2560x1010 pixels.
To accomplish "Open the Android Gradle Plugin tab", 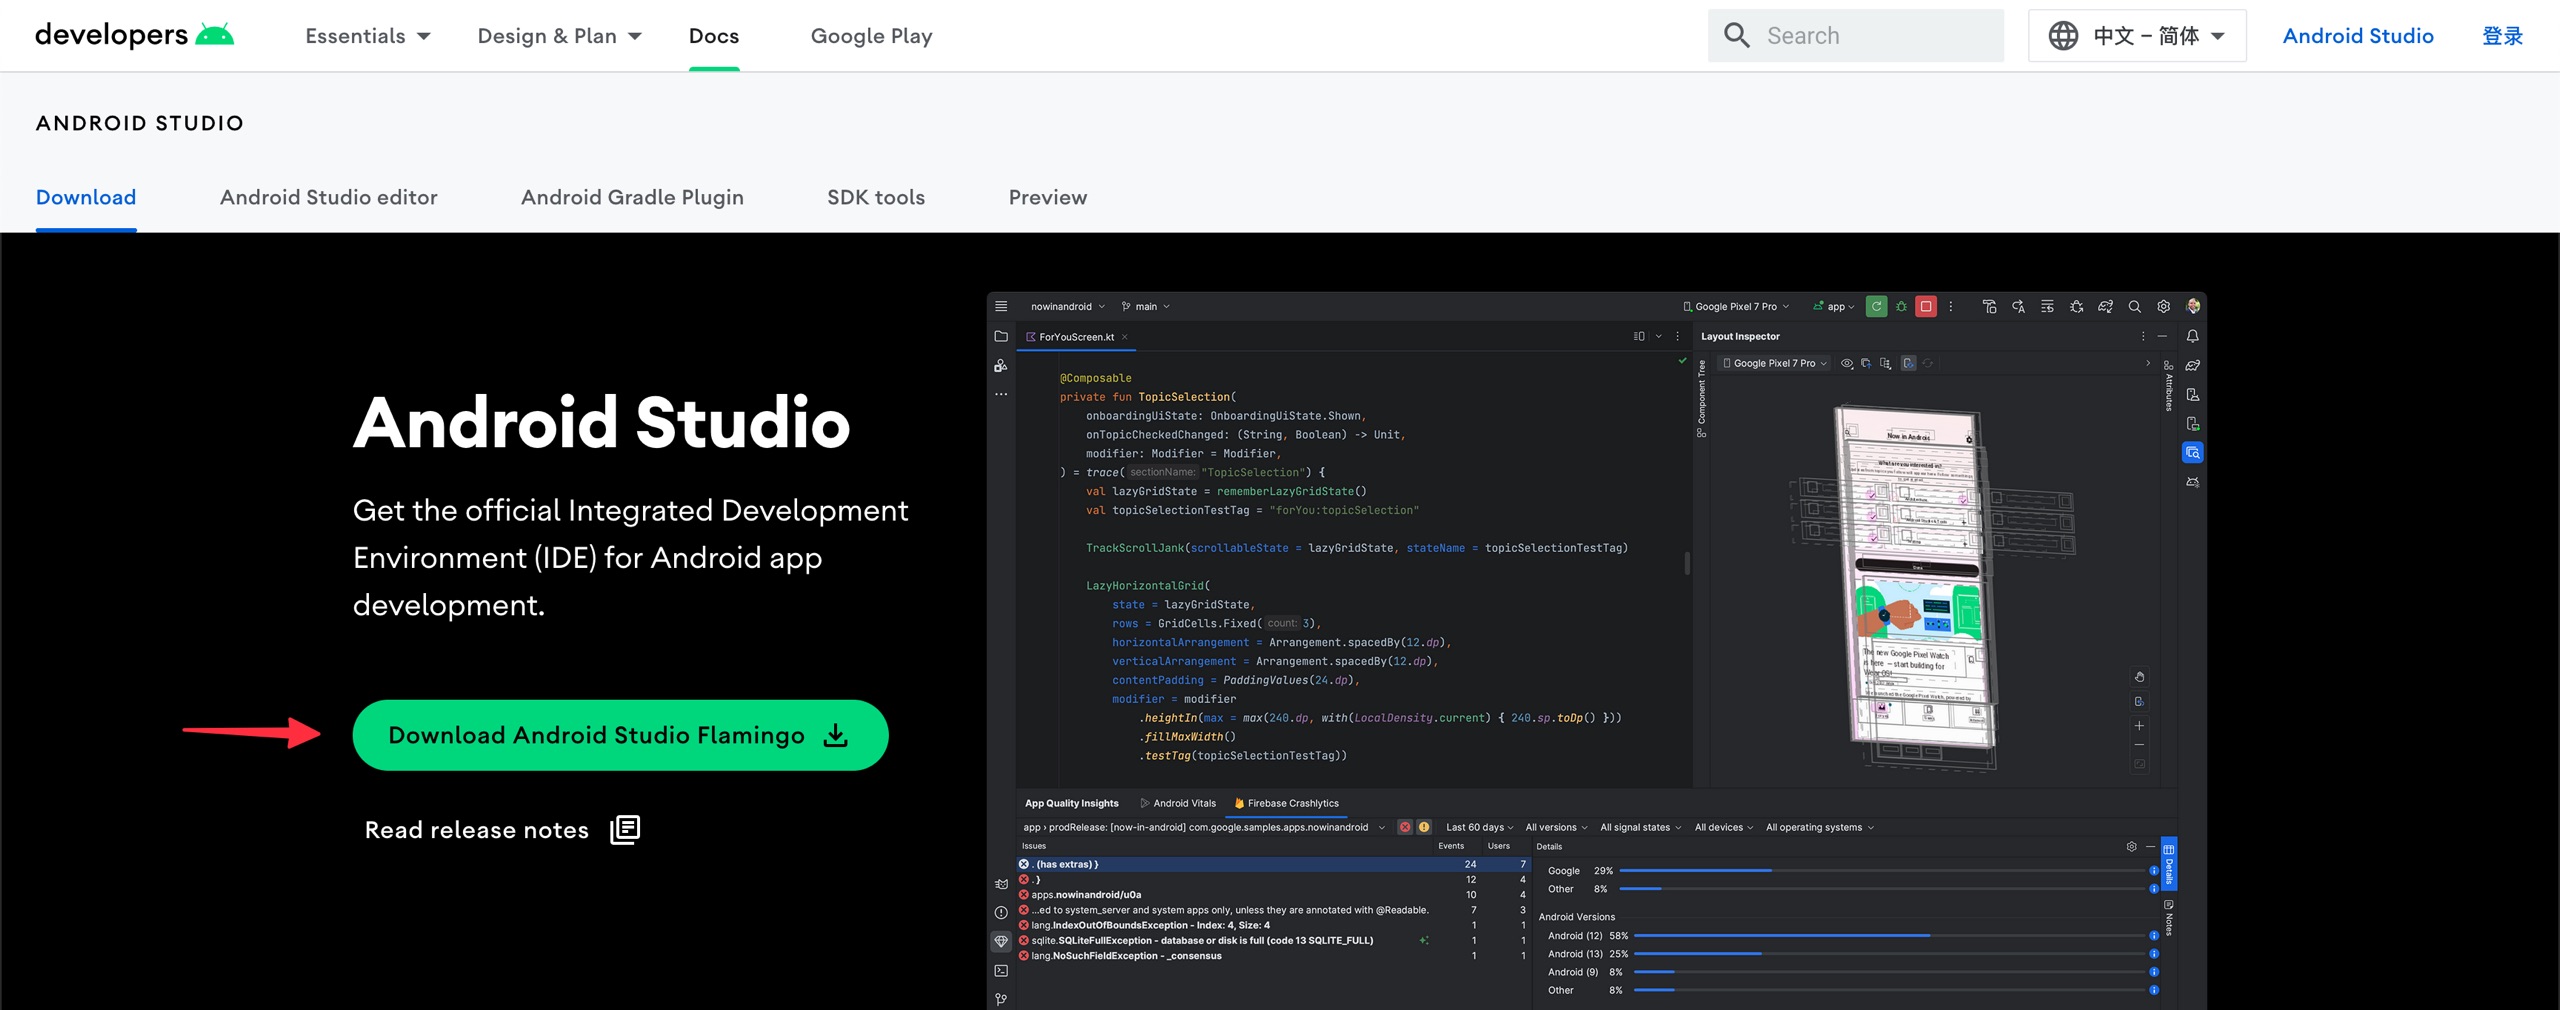I will [632, 197].
